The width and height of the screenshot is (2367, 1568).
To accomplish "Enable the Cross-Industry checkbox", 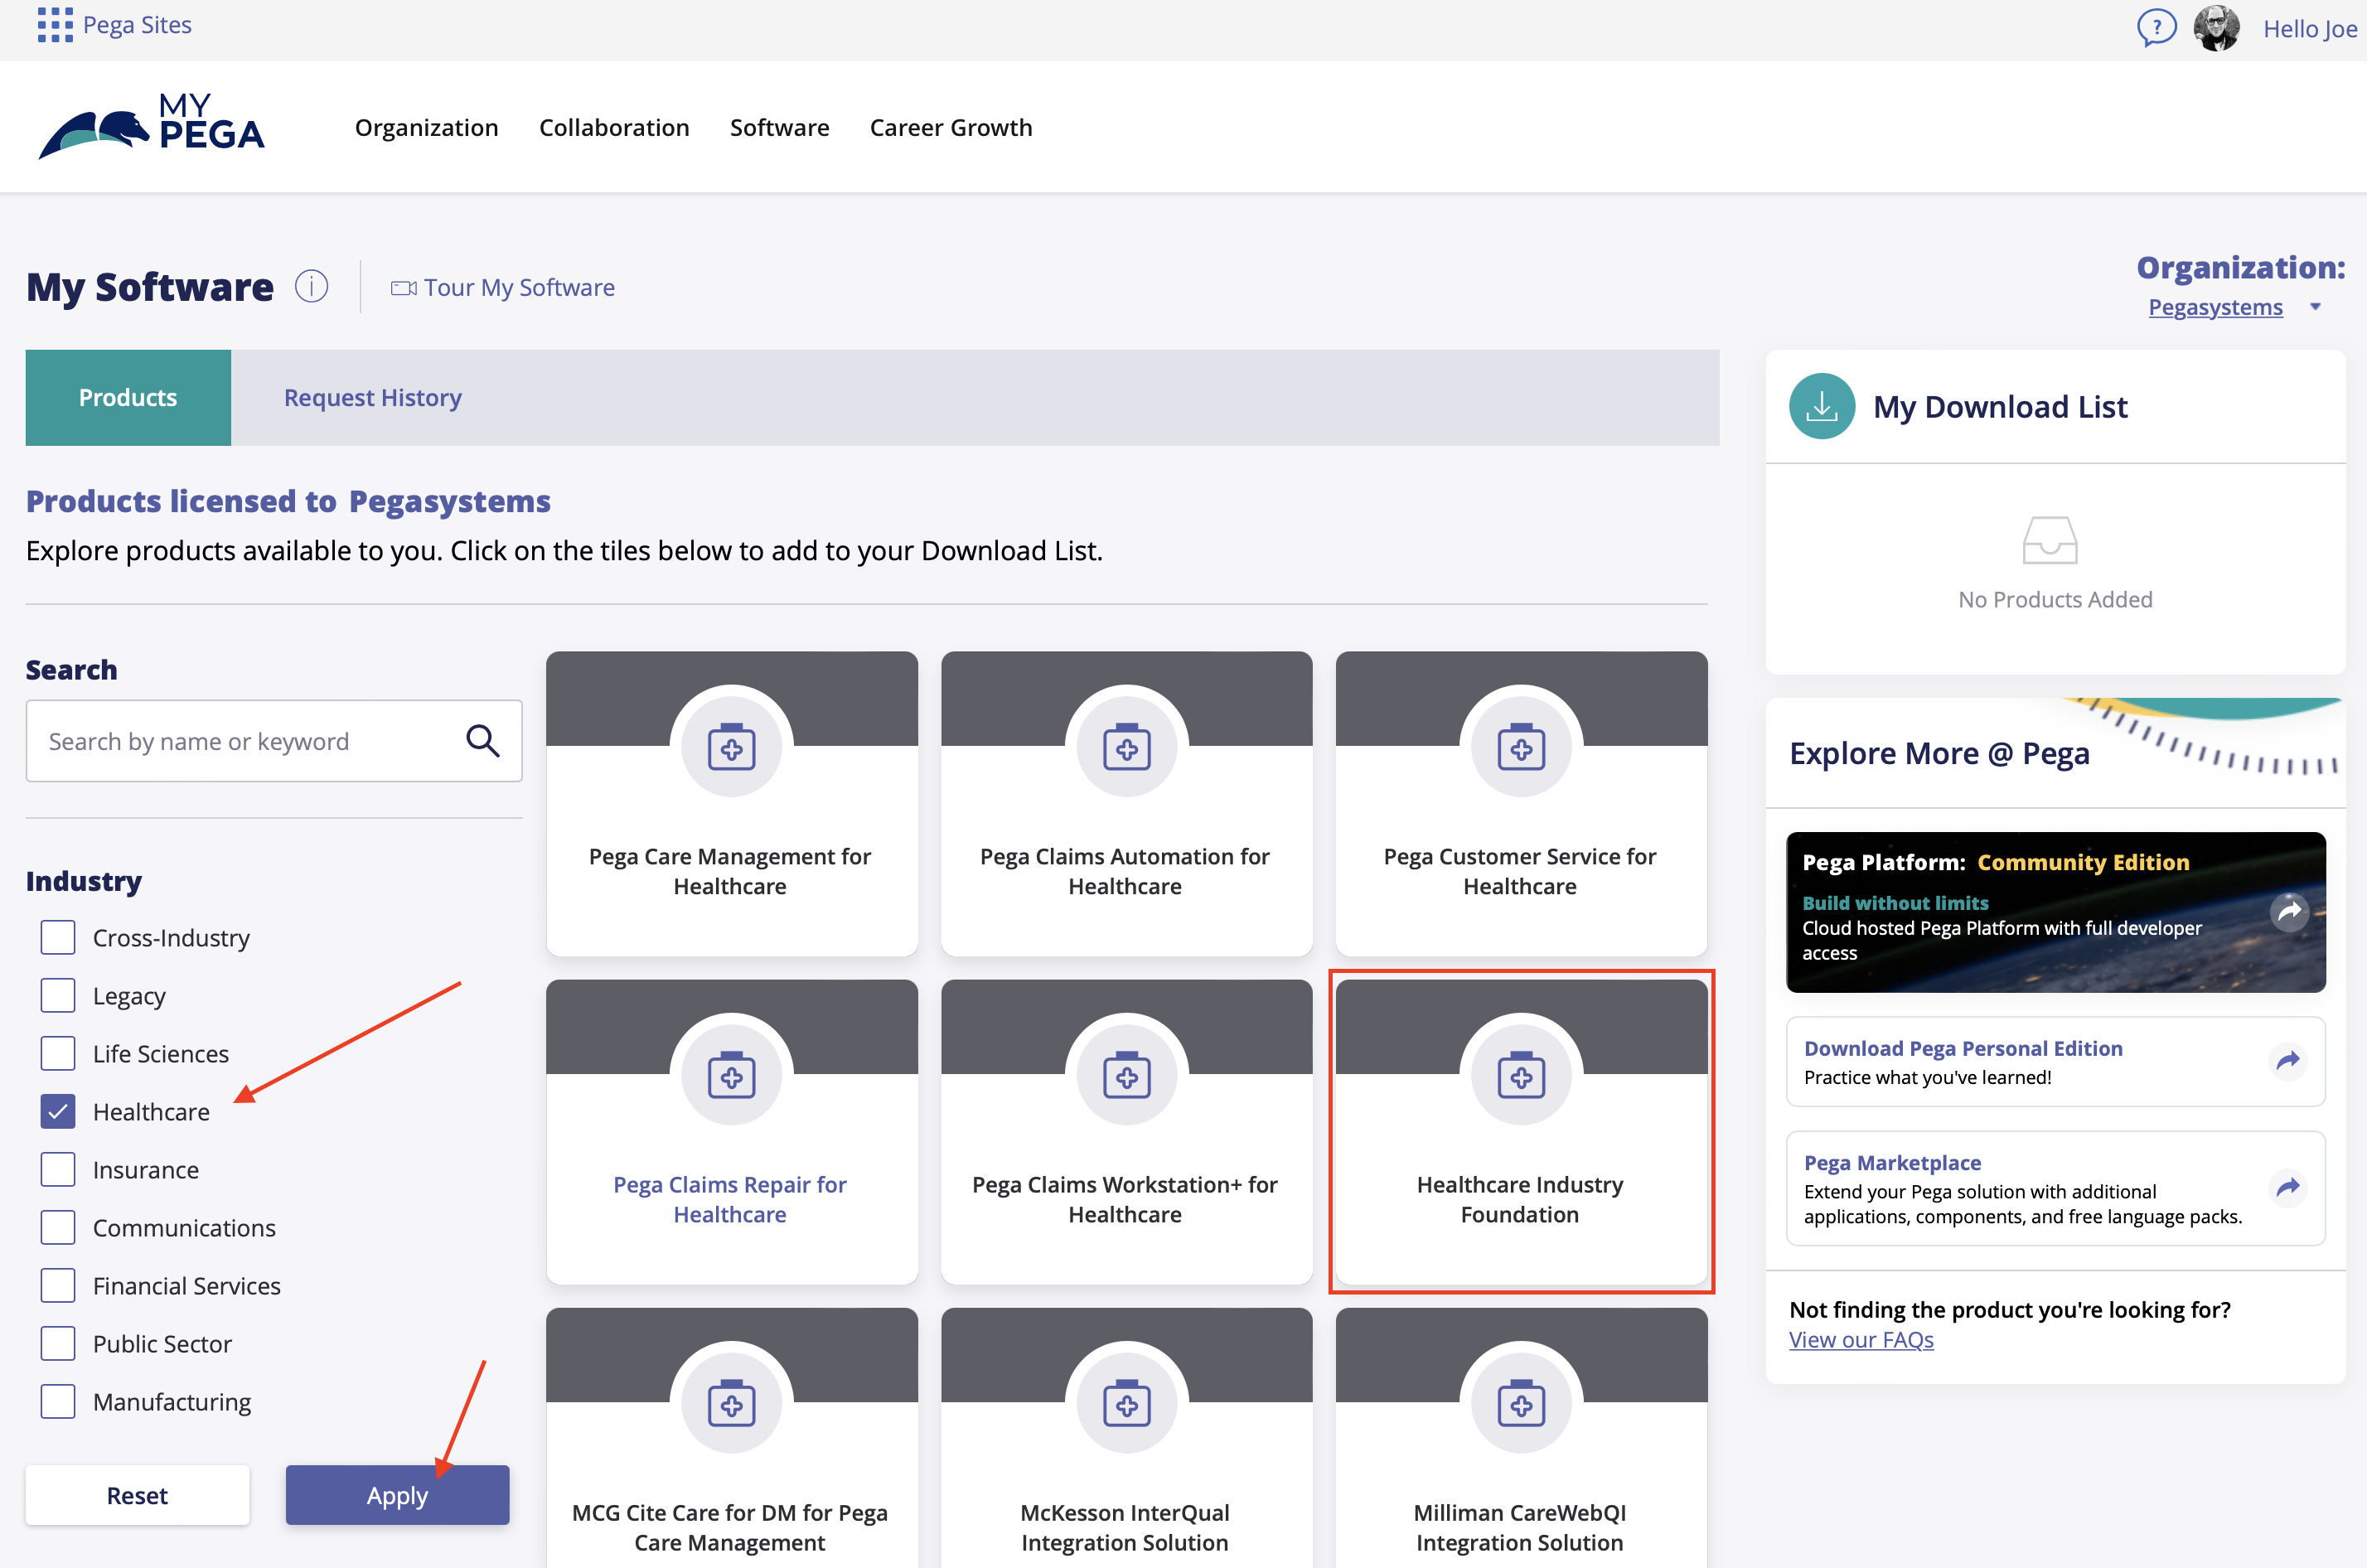I will [x=58, y=937].
